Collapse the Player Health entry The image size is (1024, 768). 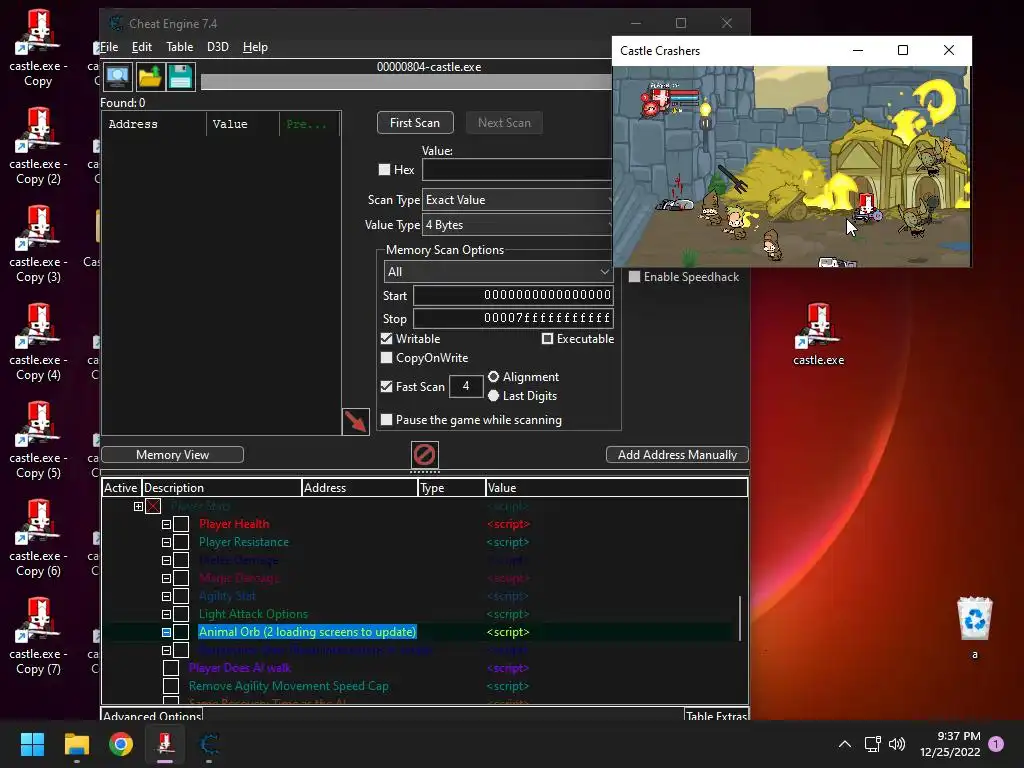tap(167, 524)
